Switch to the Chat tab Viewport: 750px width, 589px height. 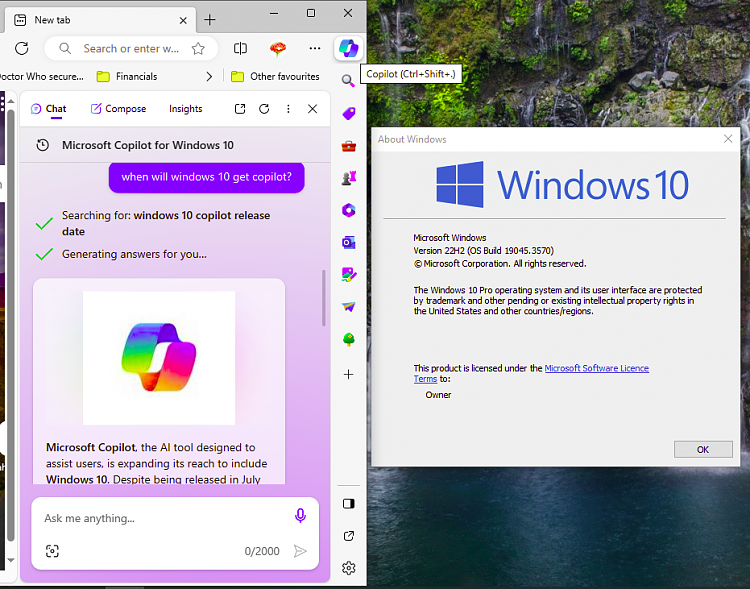pos(49,109)
